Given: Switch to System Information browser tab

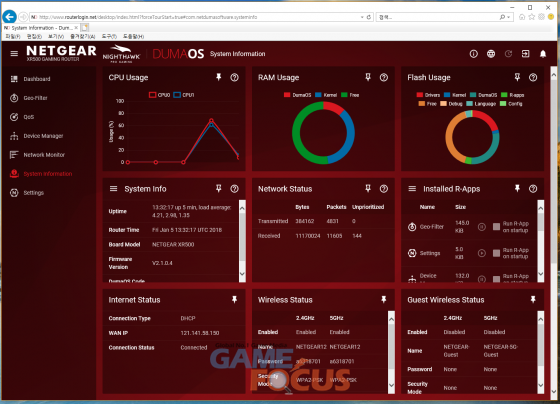Looking at the screenshot, I should point(41,28).
